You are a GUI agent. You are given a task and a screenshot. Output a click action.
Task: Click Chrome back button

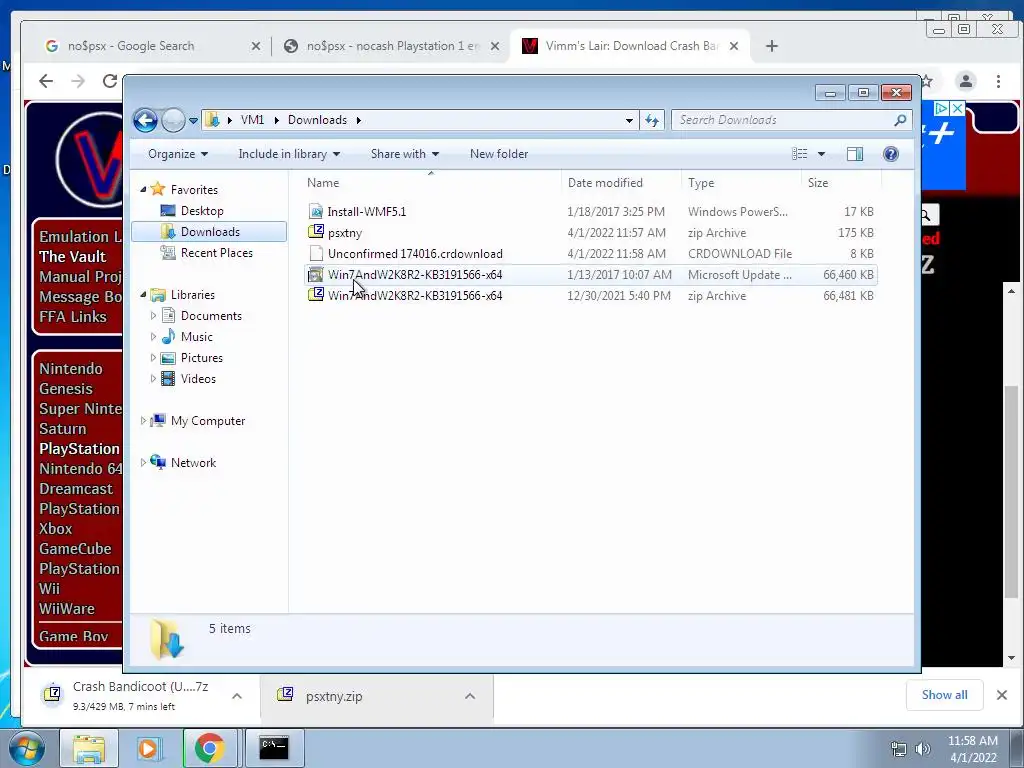click(46, 81)
